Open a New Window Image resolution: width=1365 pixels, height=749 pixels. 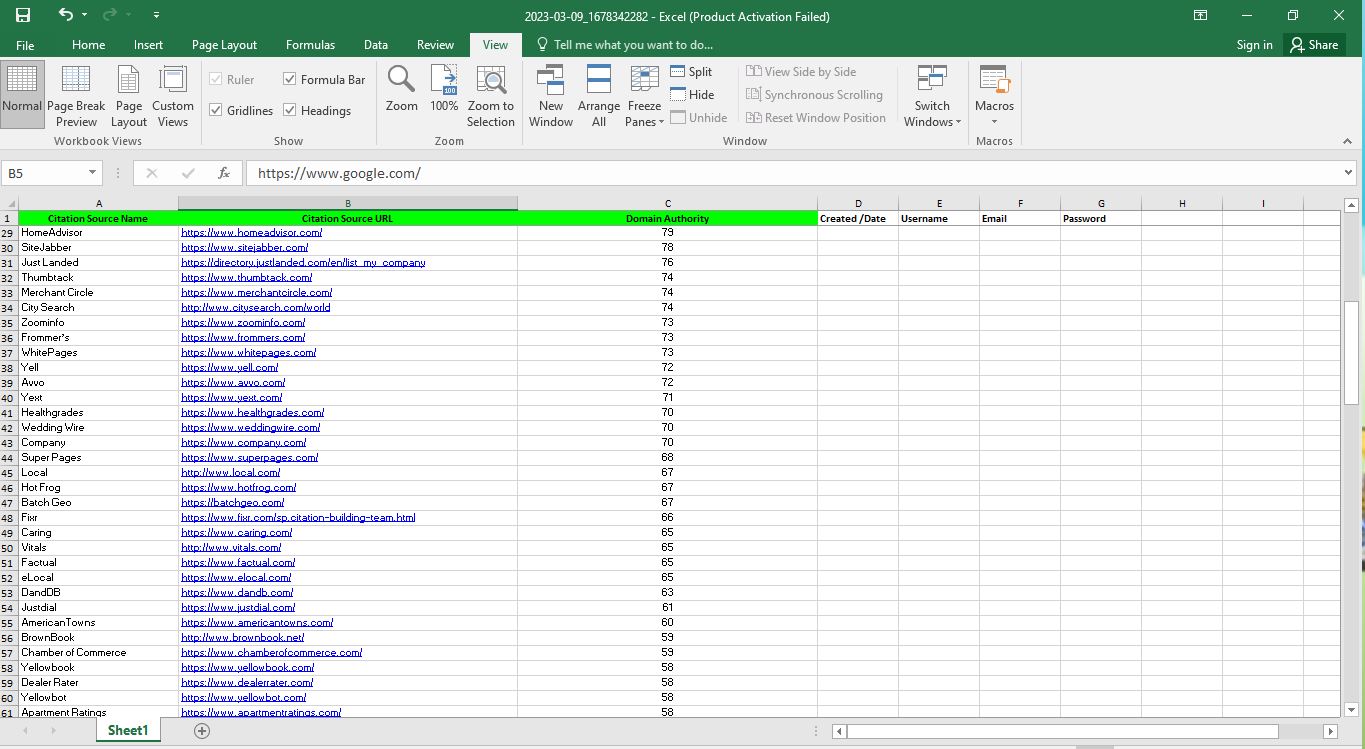coord(551,95)
